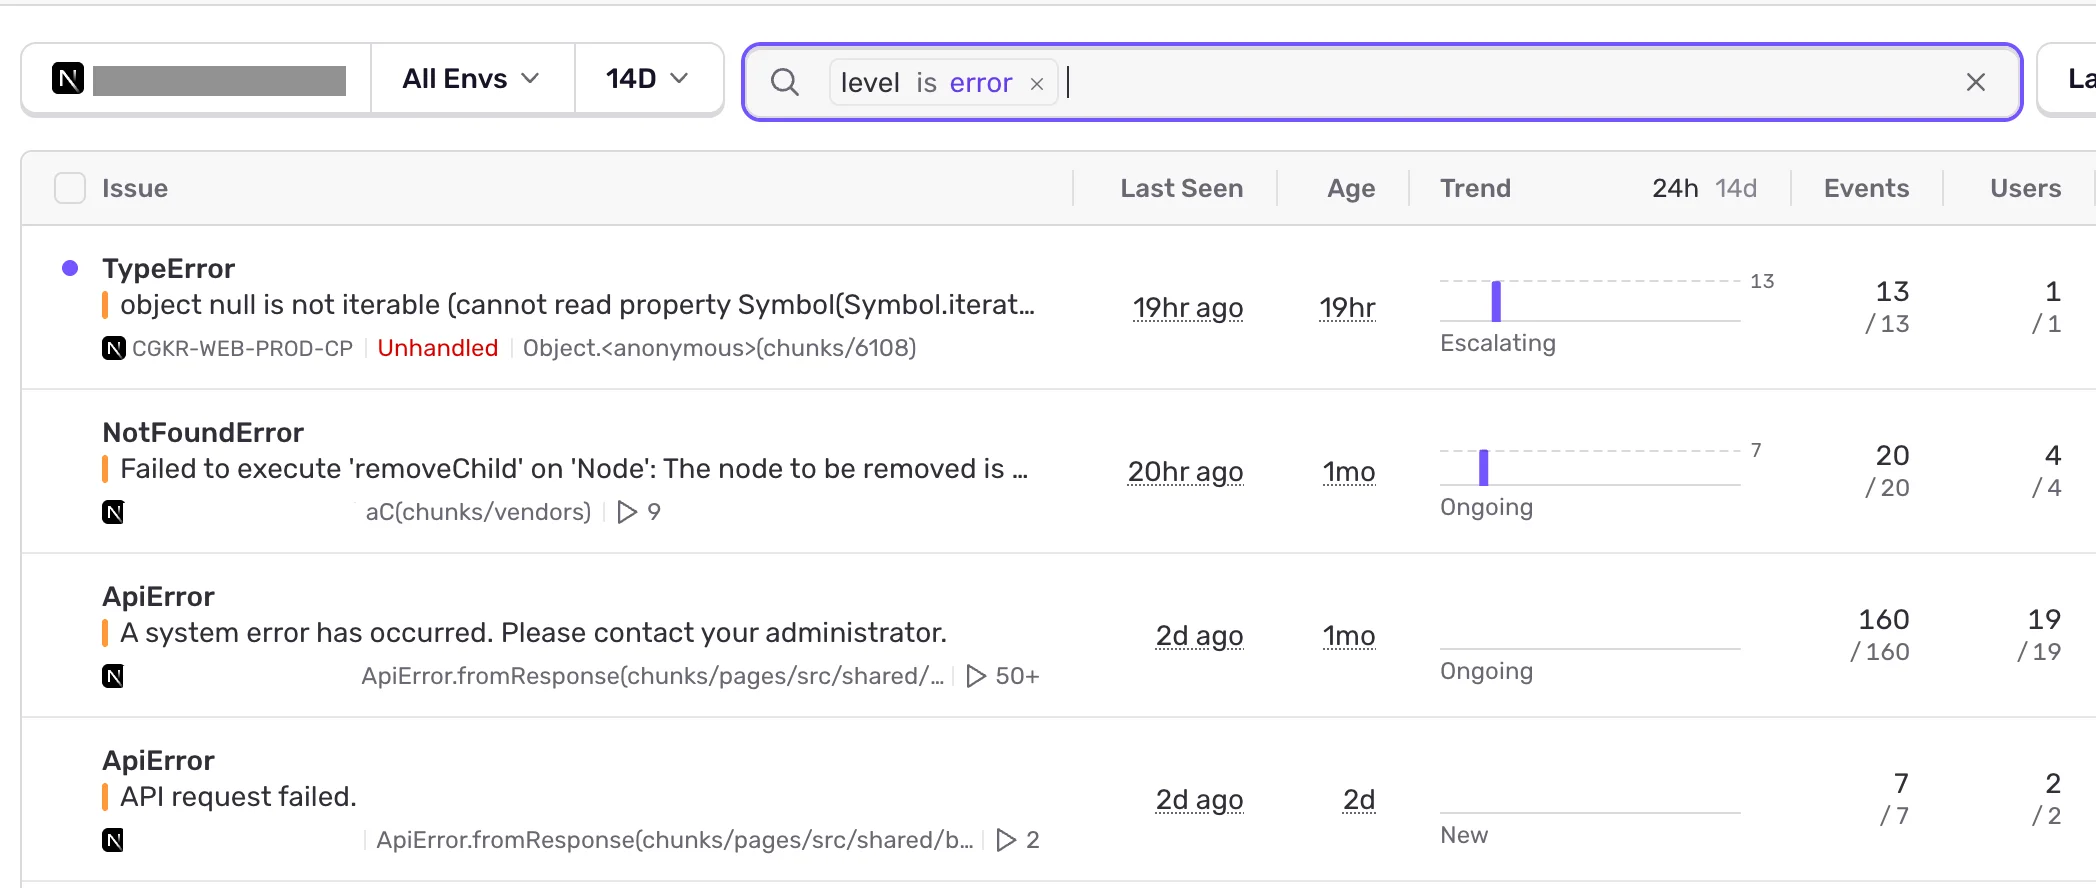
Task: Open replays icon for NotFoundError issue
Action: coord(627,512)
